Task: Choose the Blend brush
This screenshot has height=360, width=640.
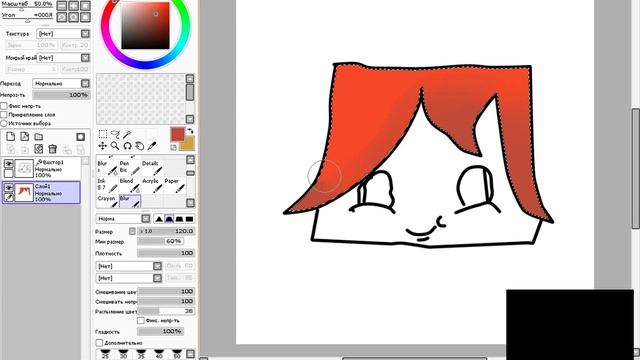Action: pos(129,185)
